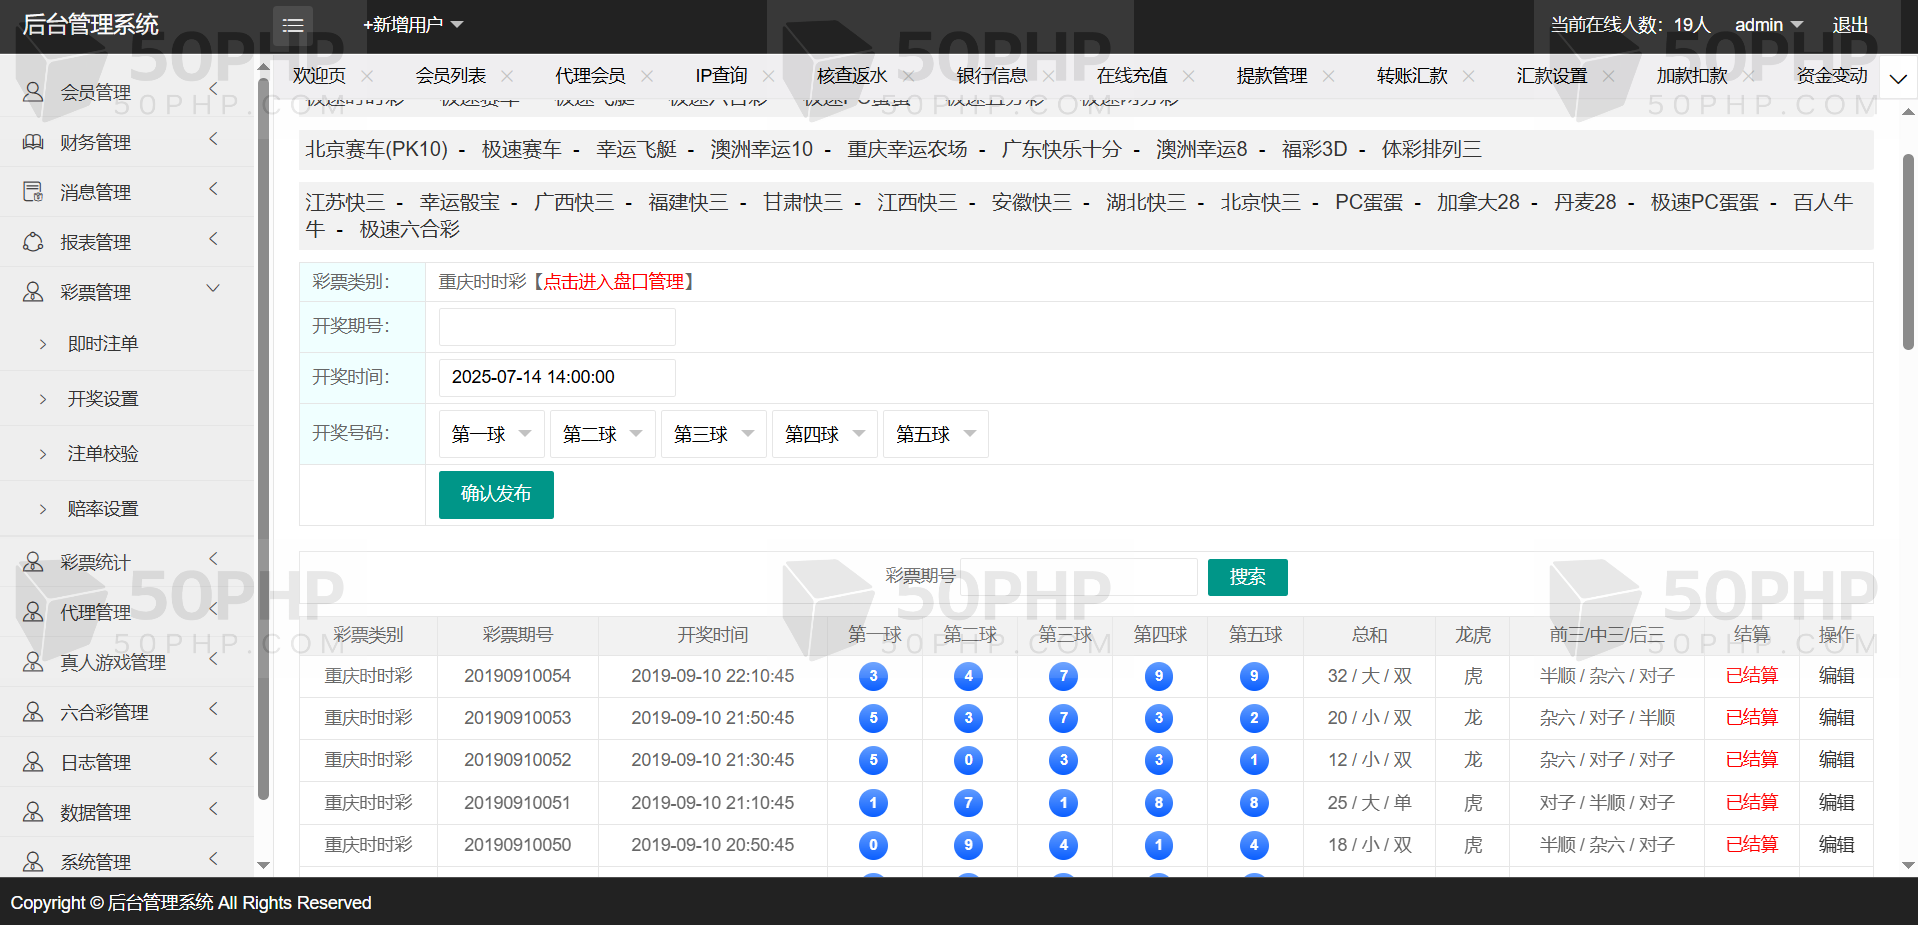Image resolution: width=1918 pixels, height=925 pixels.
Task: Close the 会员列表 tab
Action: point(507,76)
